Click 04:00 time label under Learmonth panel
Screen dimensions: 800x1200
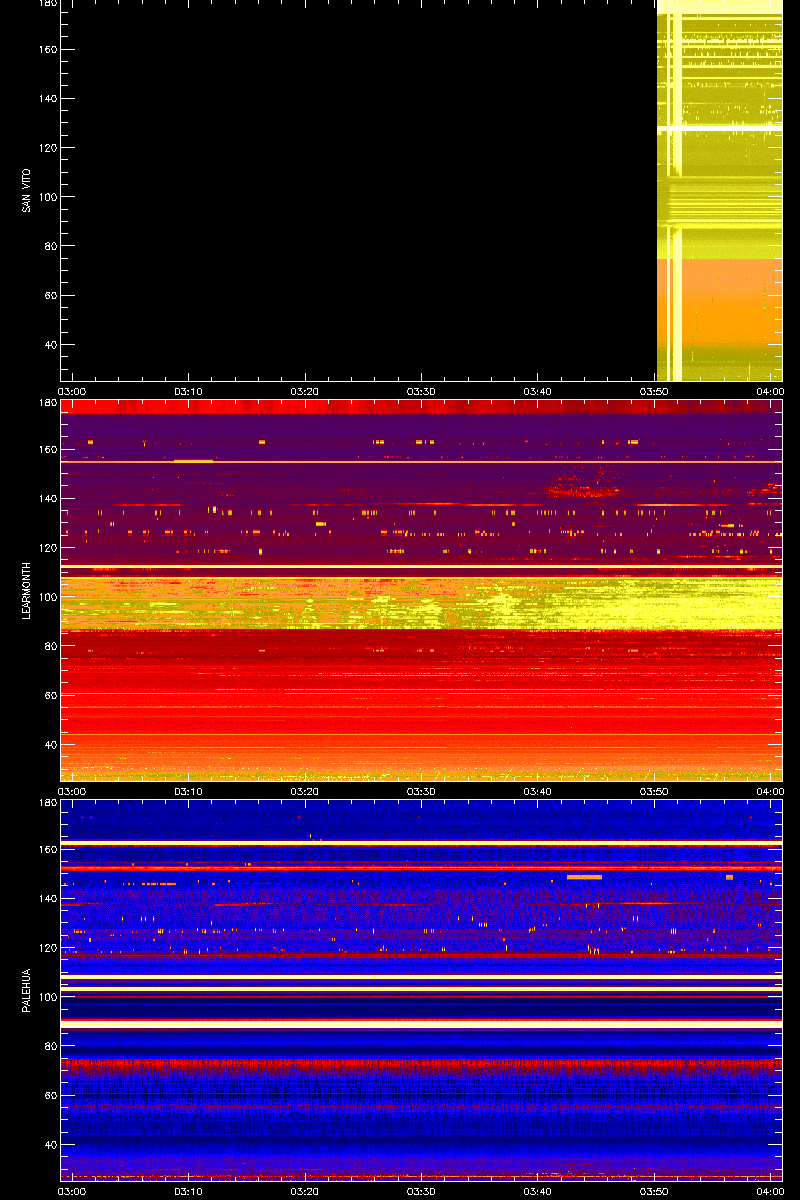770,792
